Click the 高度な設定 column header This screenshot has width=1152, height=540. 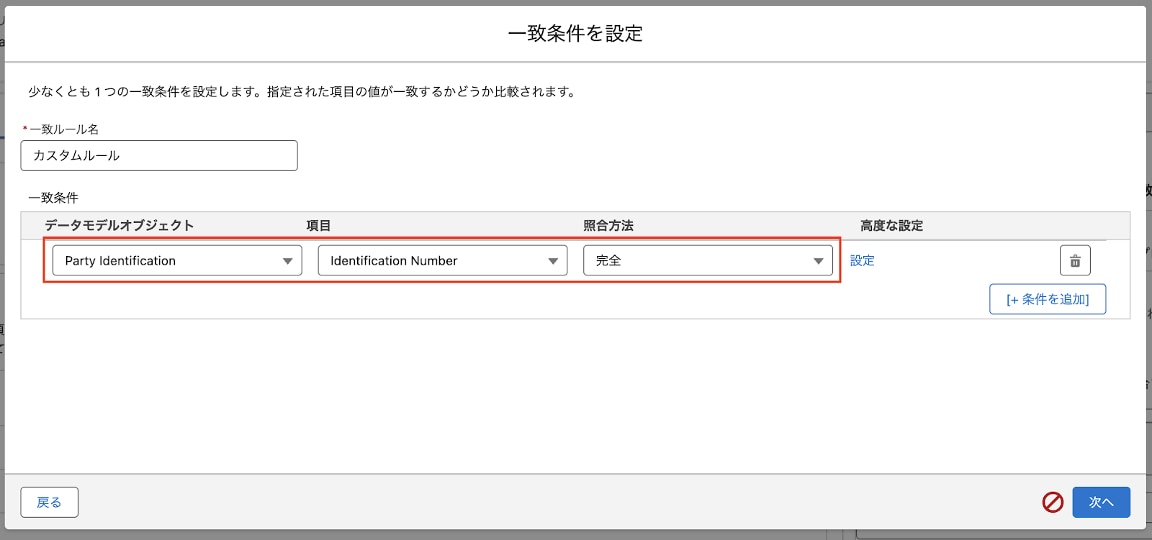click(x=891, y=226)
